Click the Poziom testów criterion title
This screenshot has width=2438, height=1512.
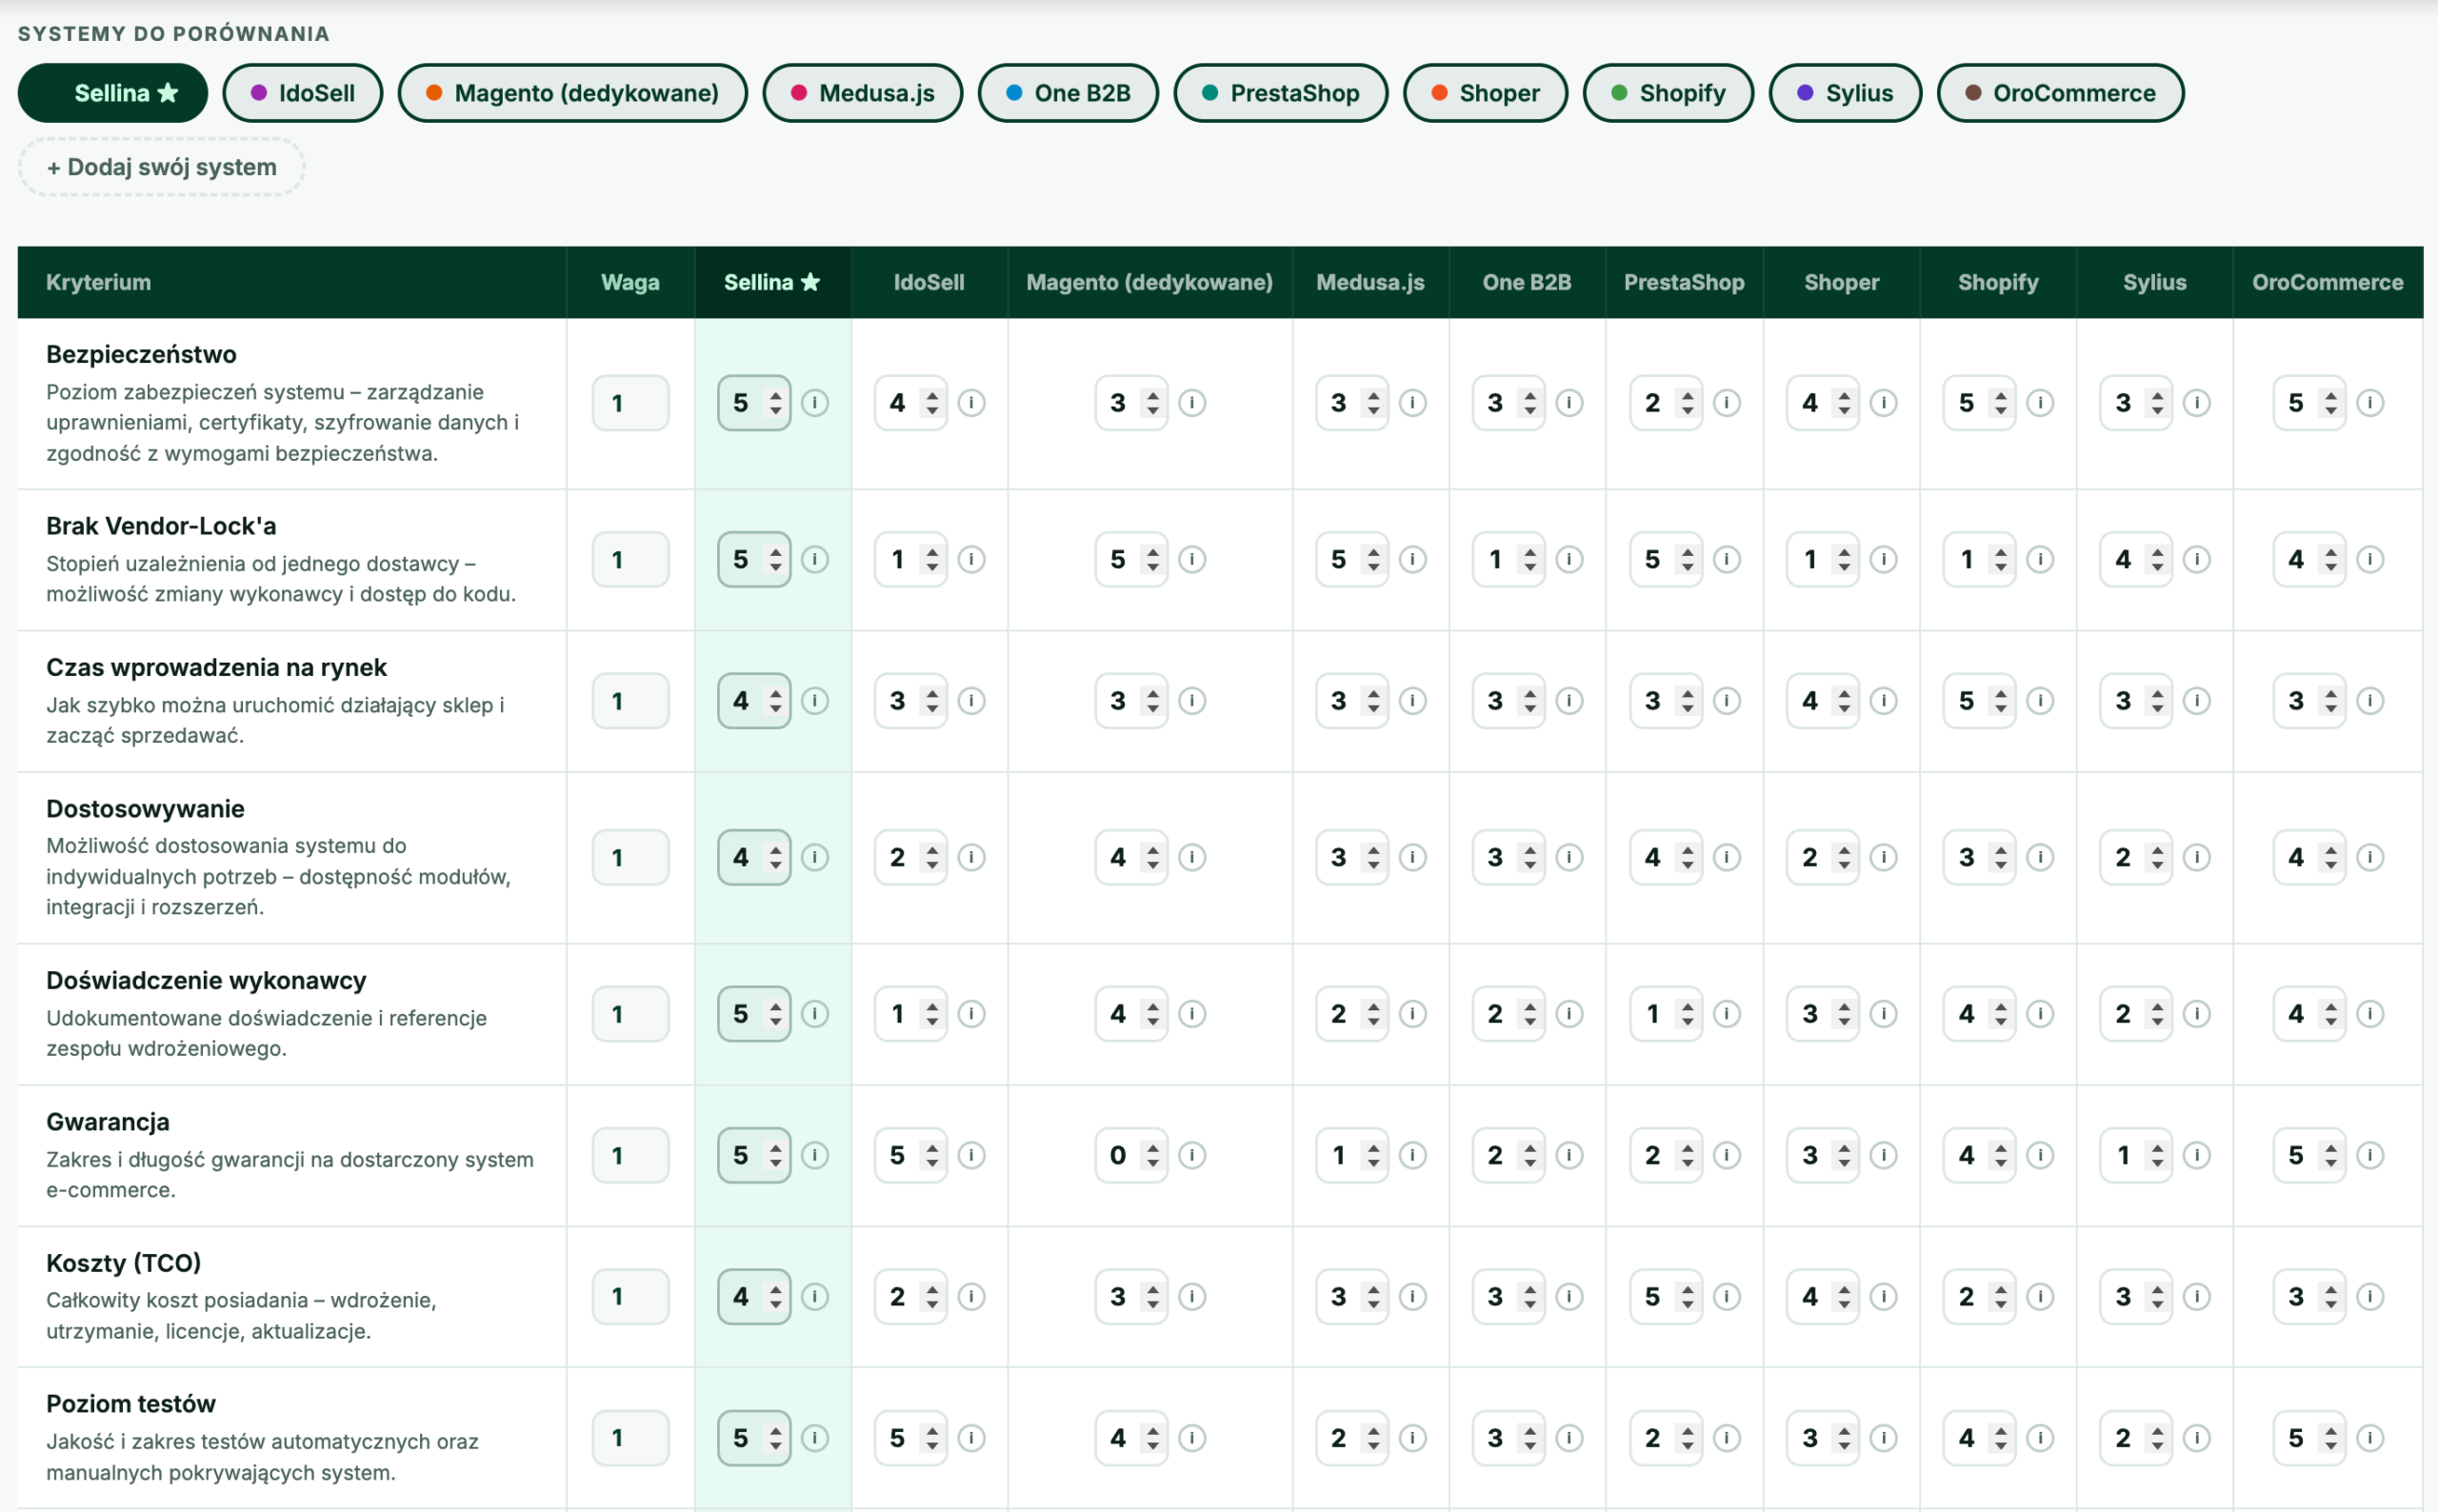click(x=131, y=1404)
